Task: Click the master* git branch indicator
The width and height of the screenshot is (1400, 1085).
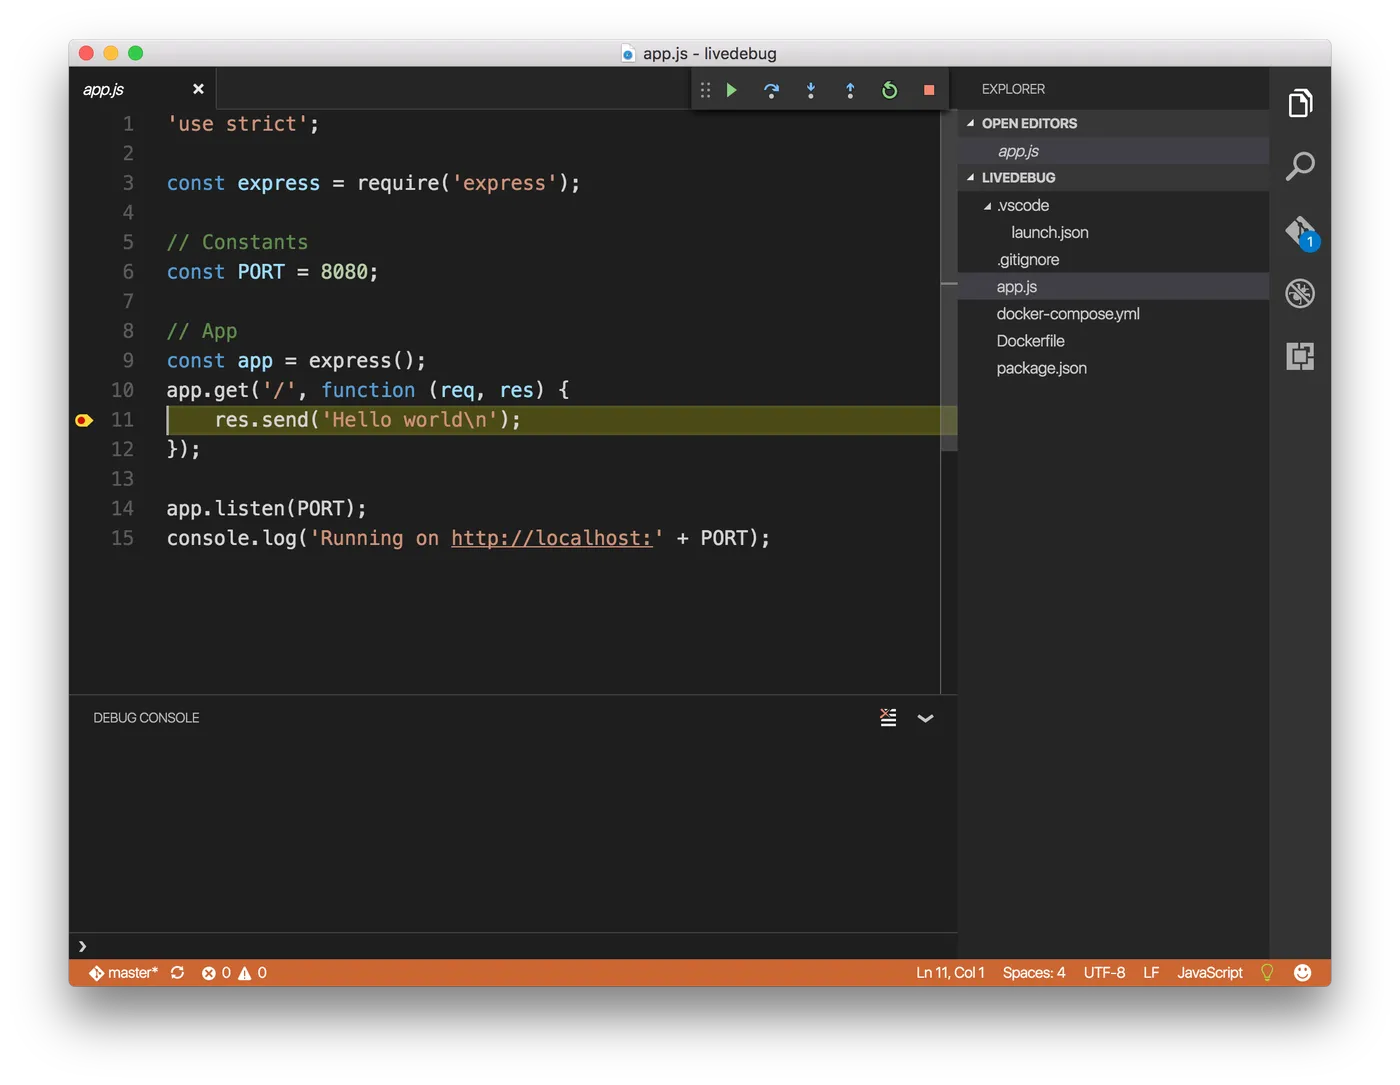Action: pyautogui.click(x=123, y=972)
